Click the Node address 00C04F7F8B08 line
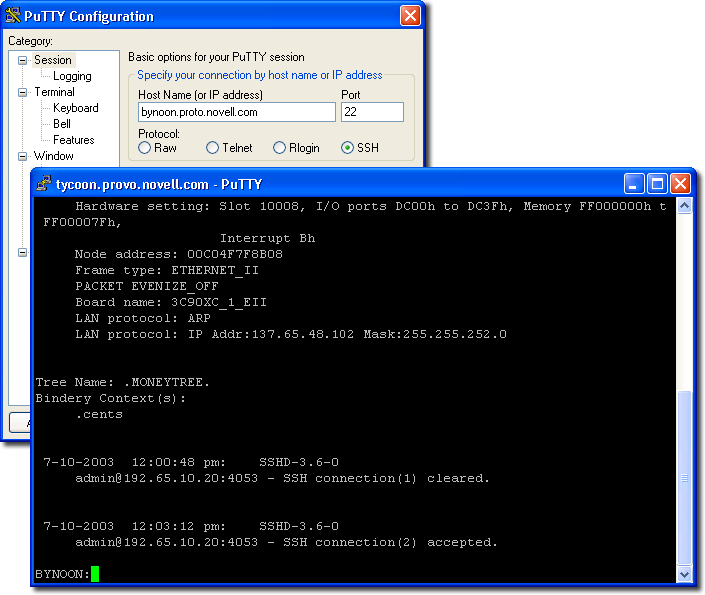The width and height of the screenshot is (705, 595). (178, 254)
